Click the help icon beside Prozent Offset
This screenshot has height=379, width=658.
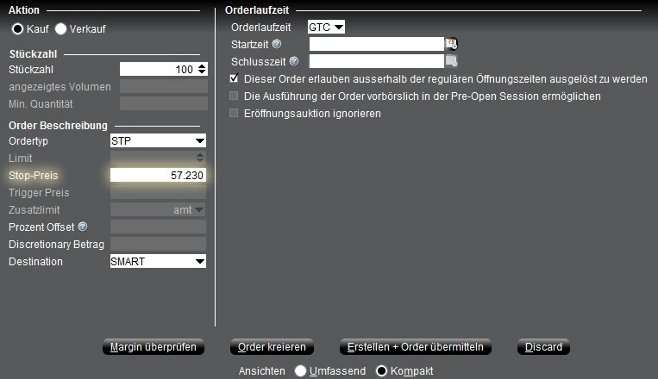[x=83, y=227]
